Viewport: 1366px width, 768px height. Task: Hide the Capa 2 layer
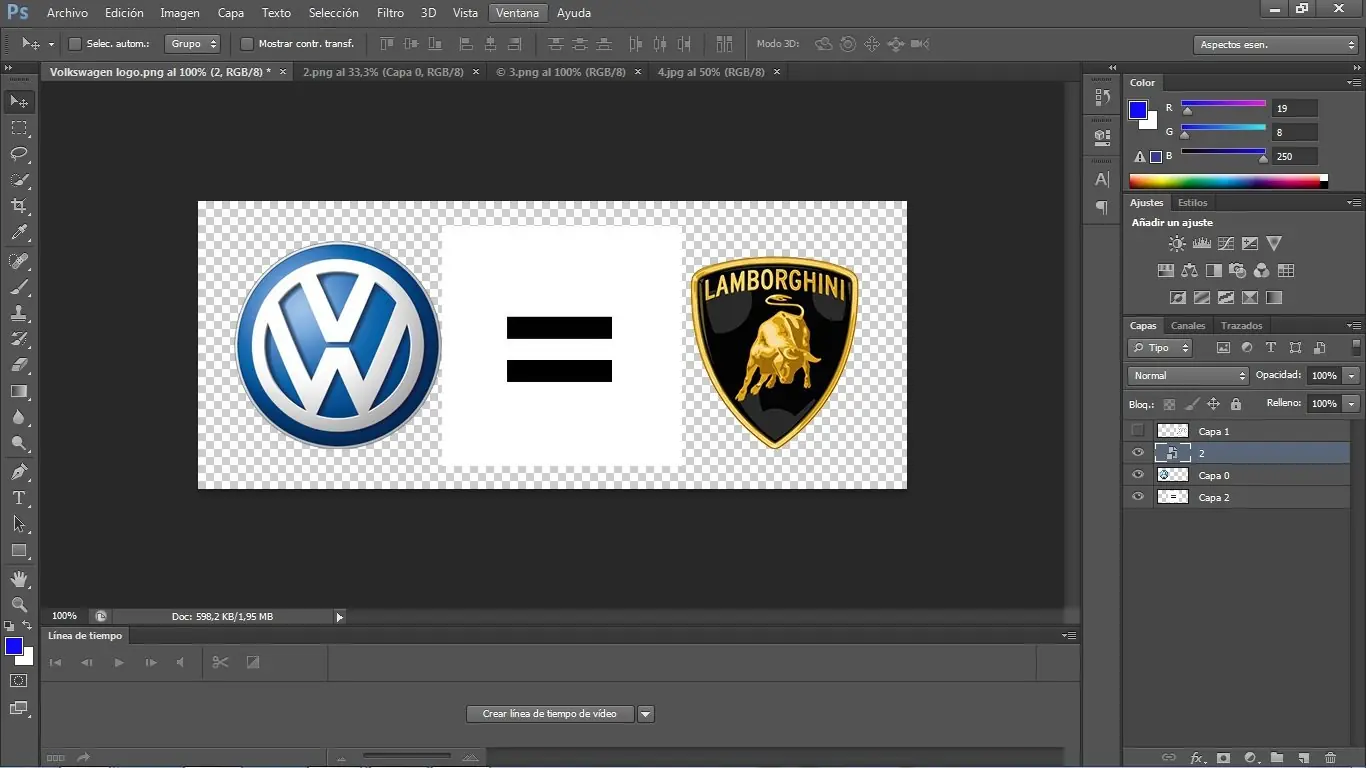click(x=1137, y=497)
